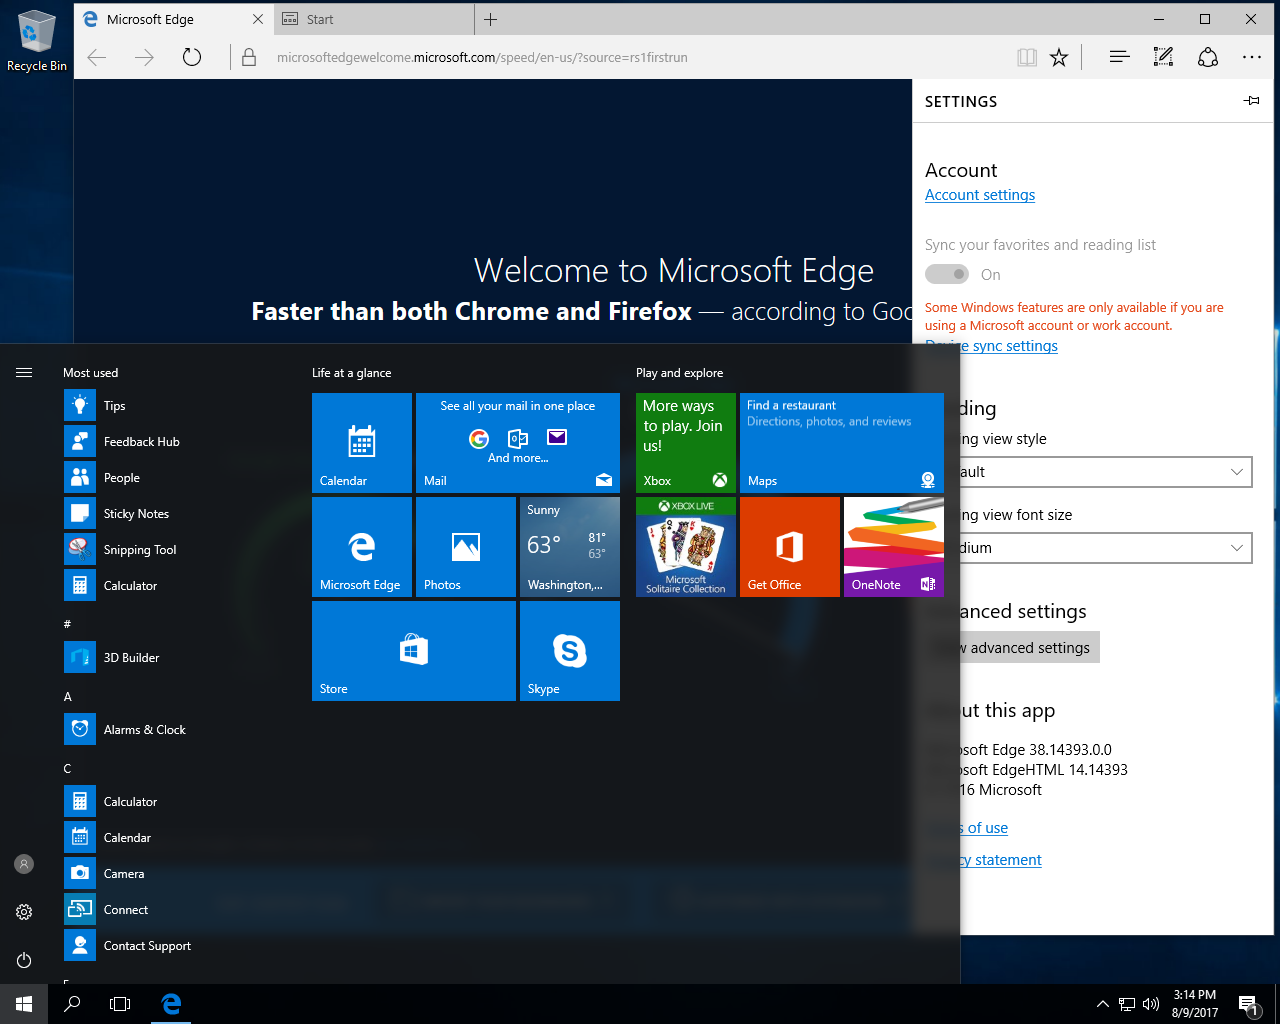Toggle Sync your favorites switch
The width and height of the screenshot is (1280, 1024).
(947, 274)
